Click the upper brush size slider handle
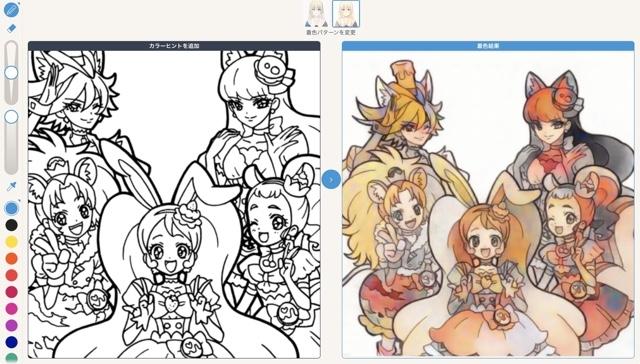640x364 pixels. pyautogui.click(x=11, y=73)
